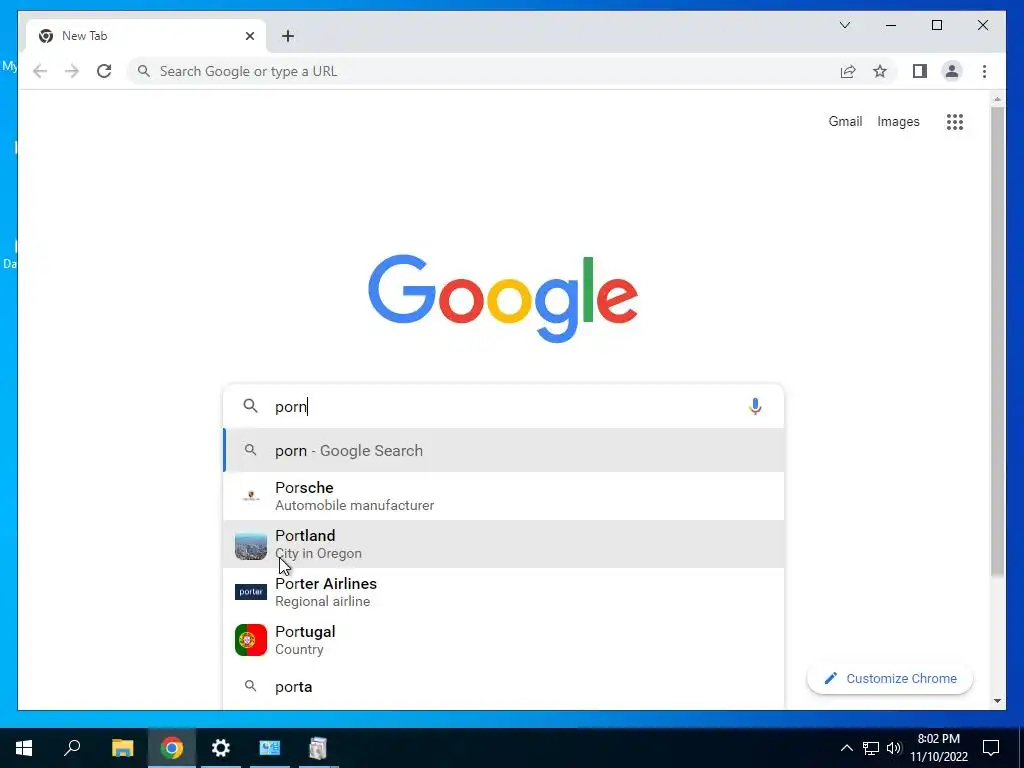
Task: Open the side panel icon
Action: [920, 71]
